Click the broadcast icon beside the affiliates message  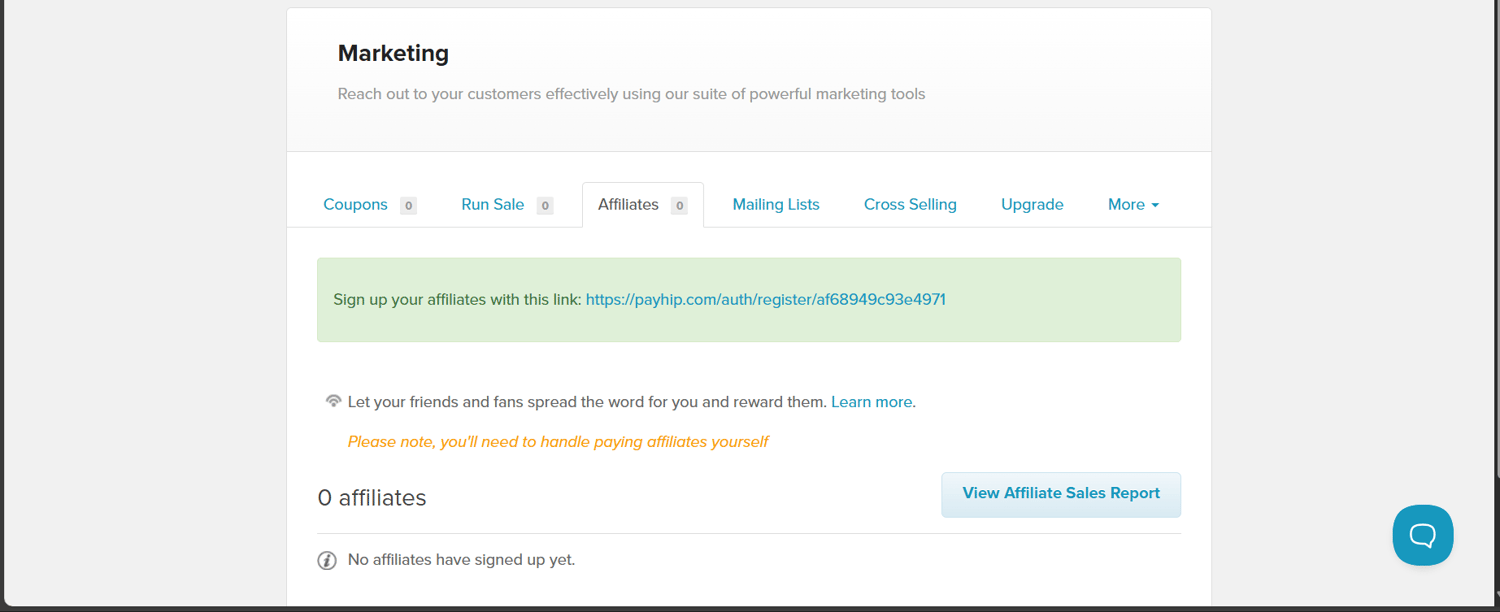(333, 400)
